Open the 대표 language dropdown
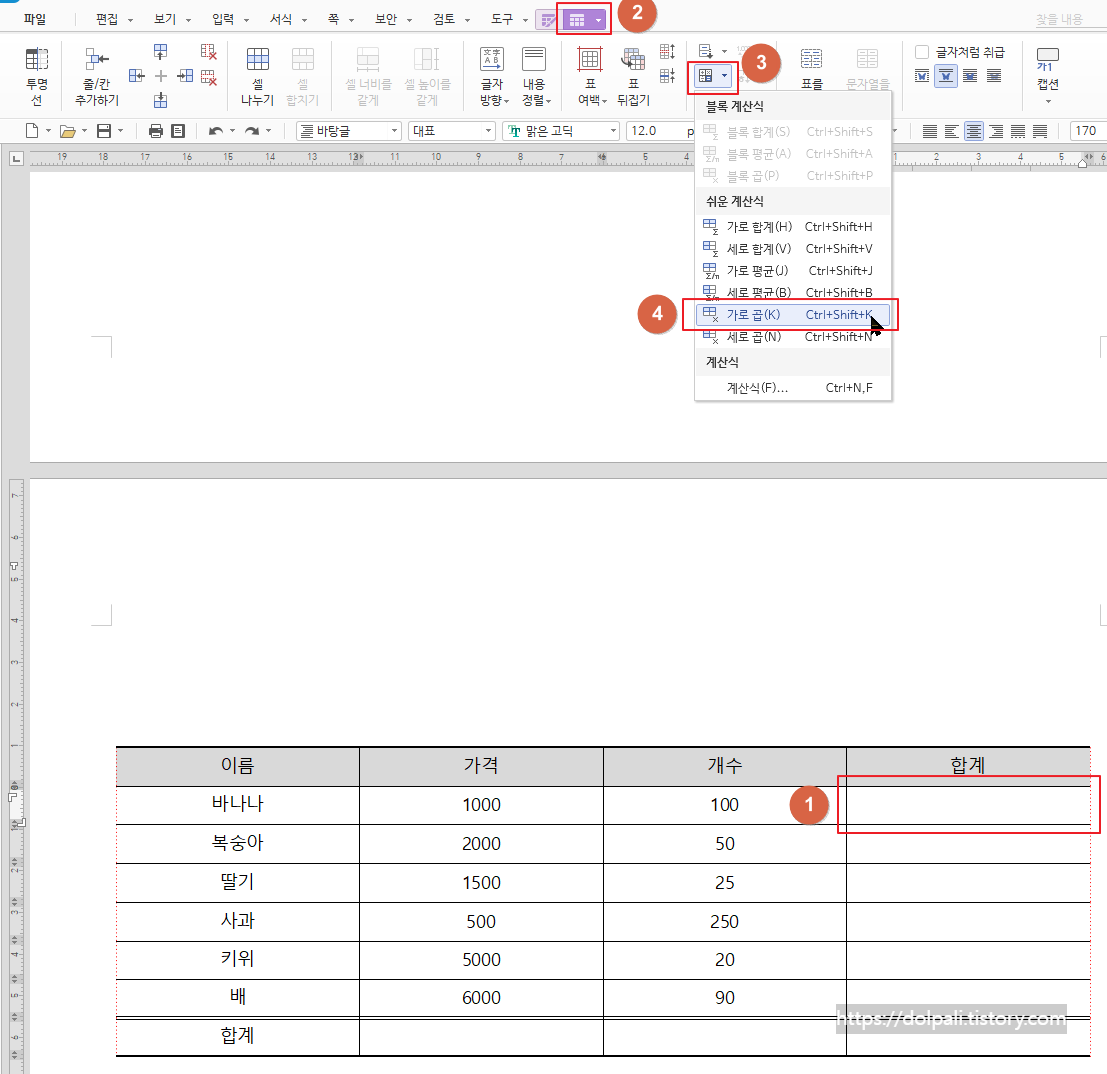1107x1074 pixels. point(451,131)
